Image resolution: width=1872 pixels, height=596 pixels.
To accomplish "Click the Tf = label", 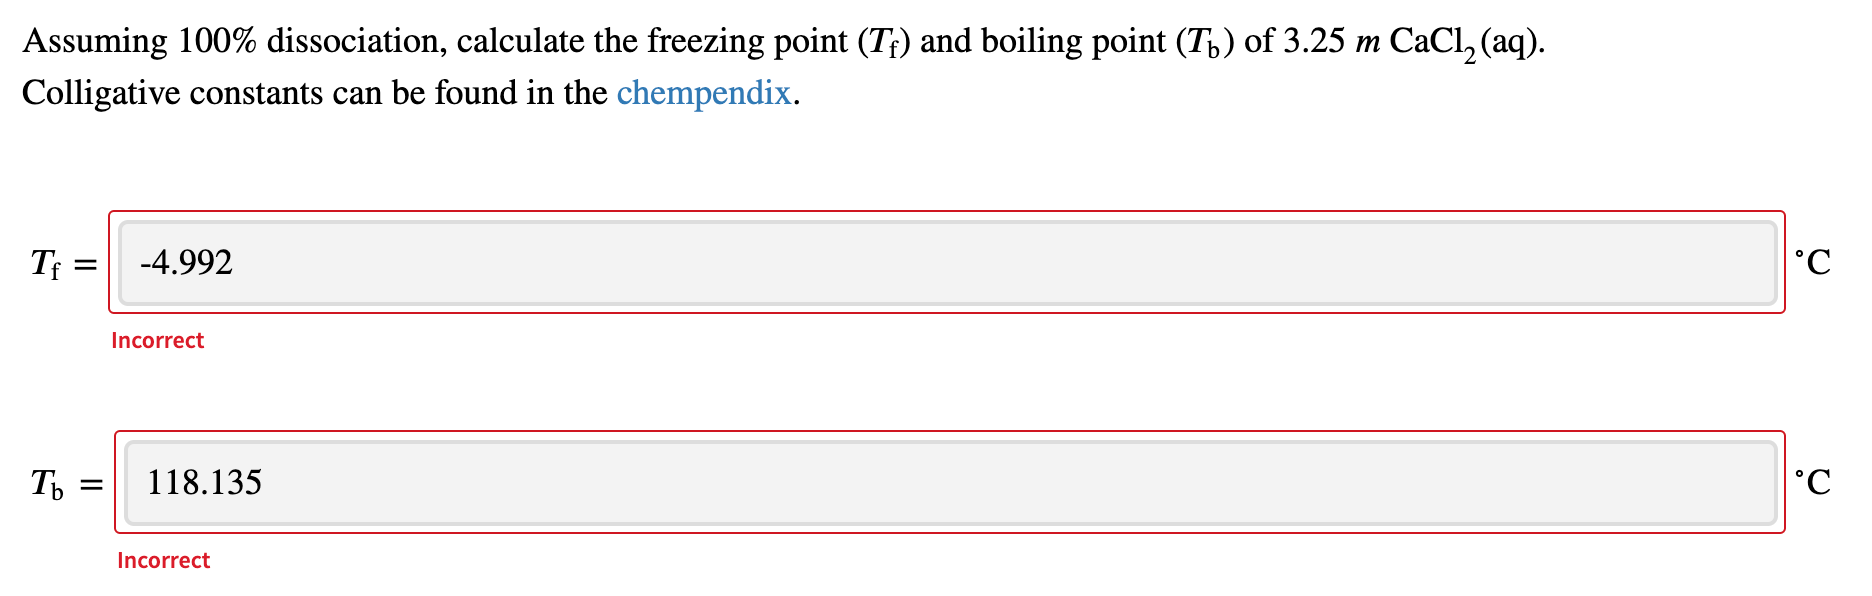I will pos(62,263).
